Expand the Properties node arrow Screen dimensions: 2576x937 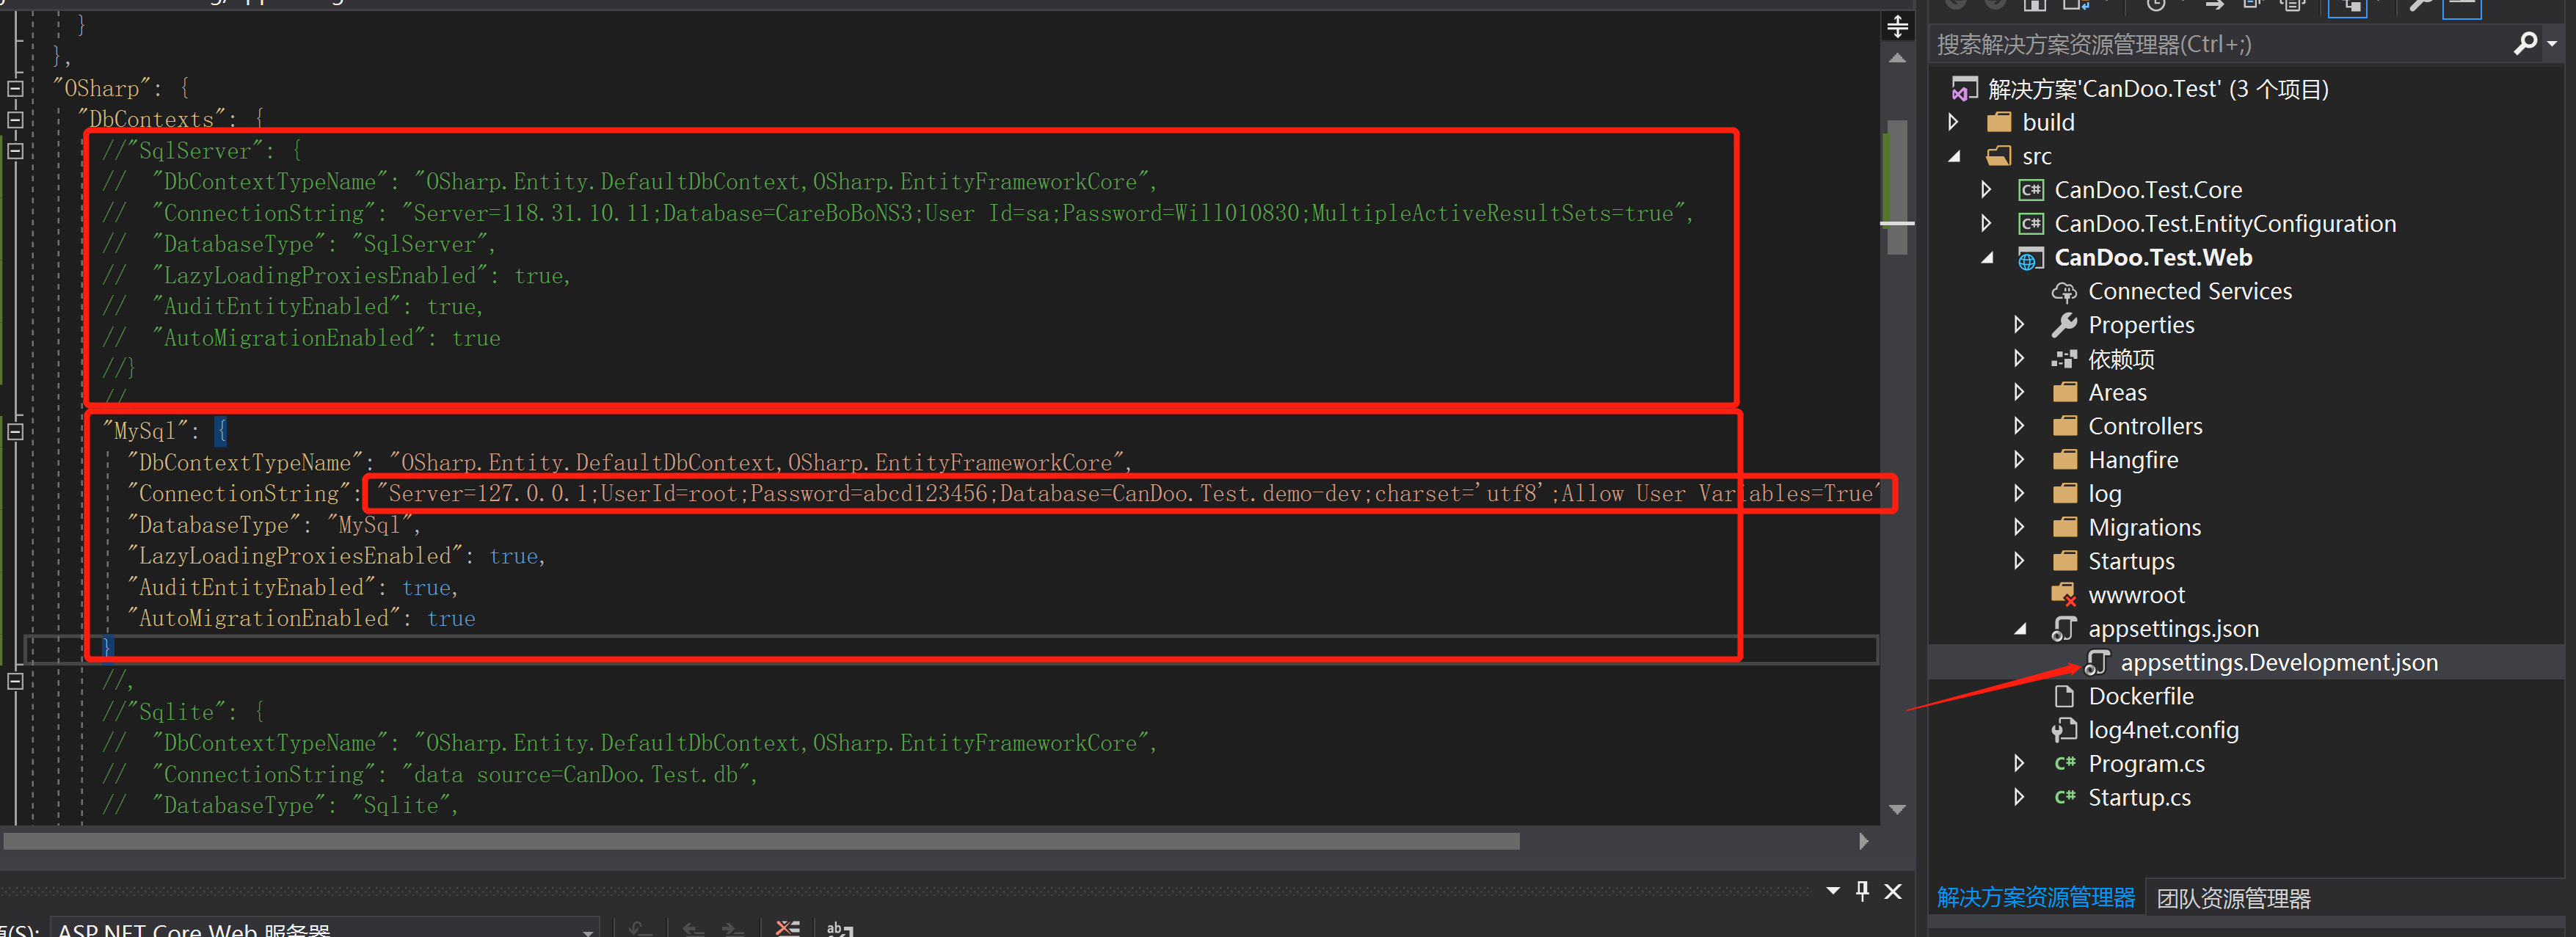tap(2020, 325)
